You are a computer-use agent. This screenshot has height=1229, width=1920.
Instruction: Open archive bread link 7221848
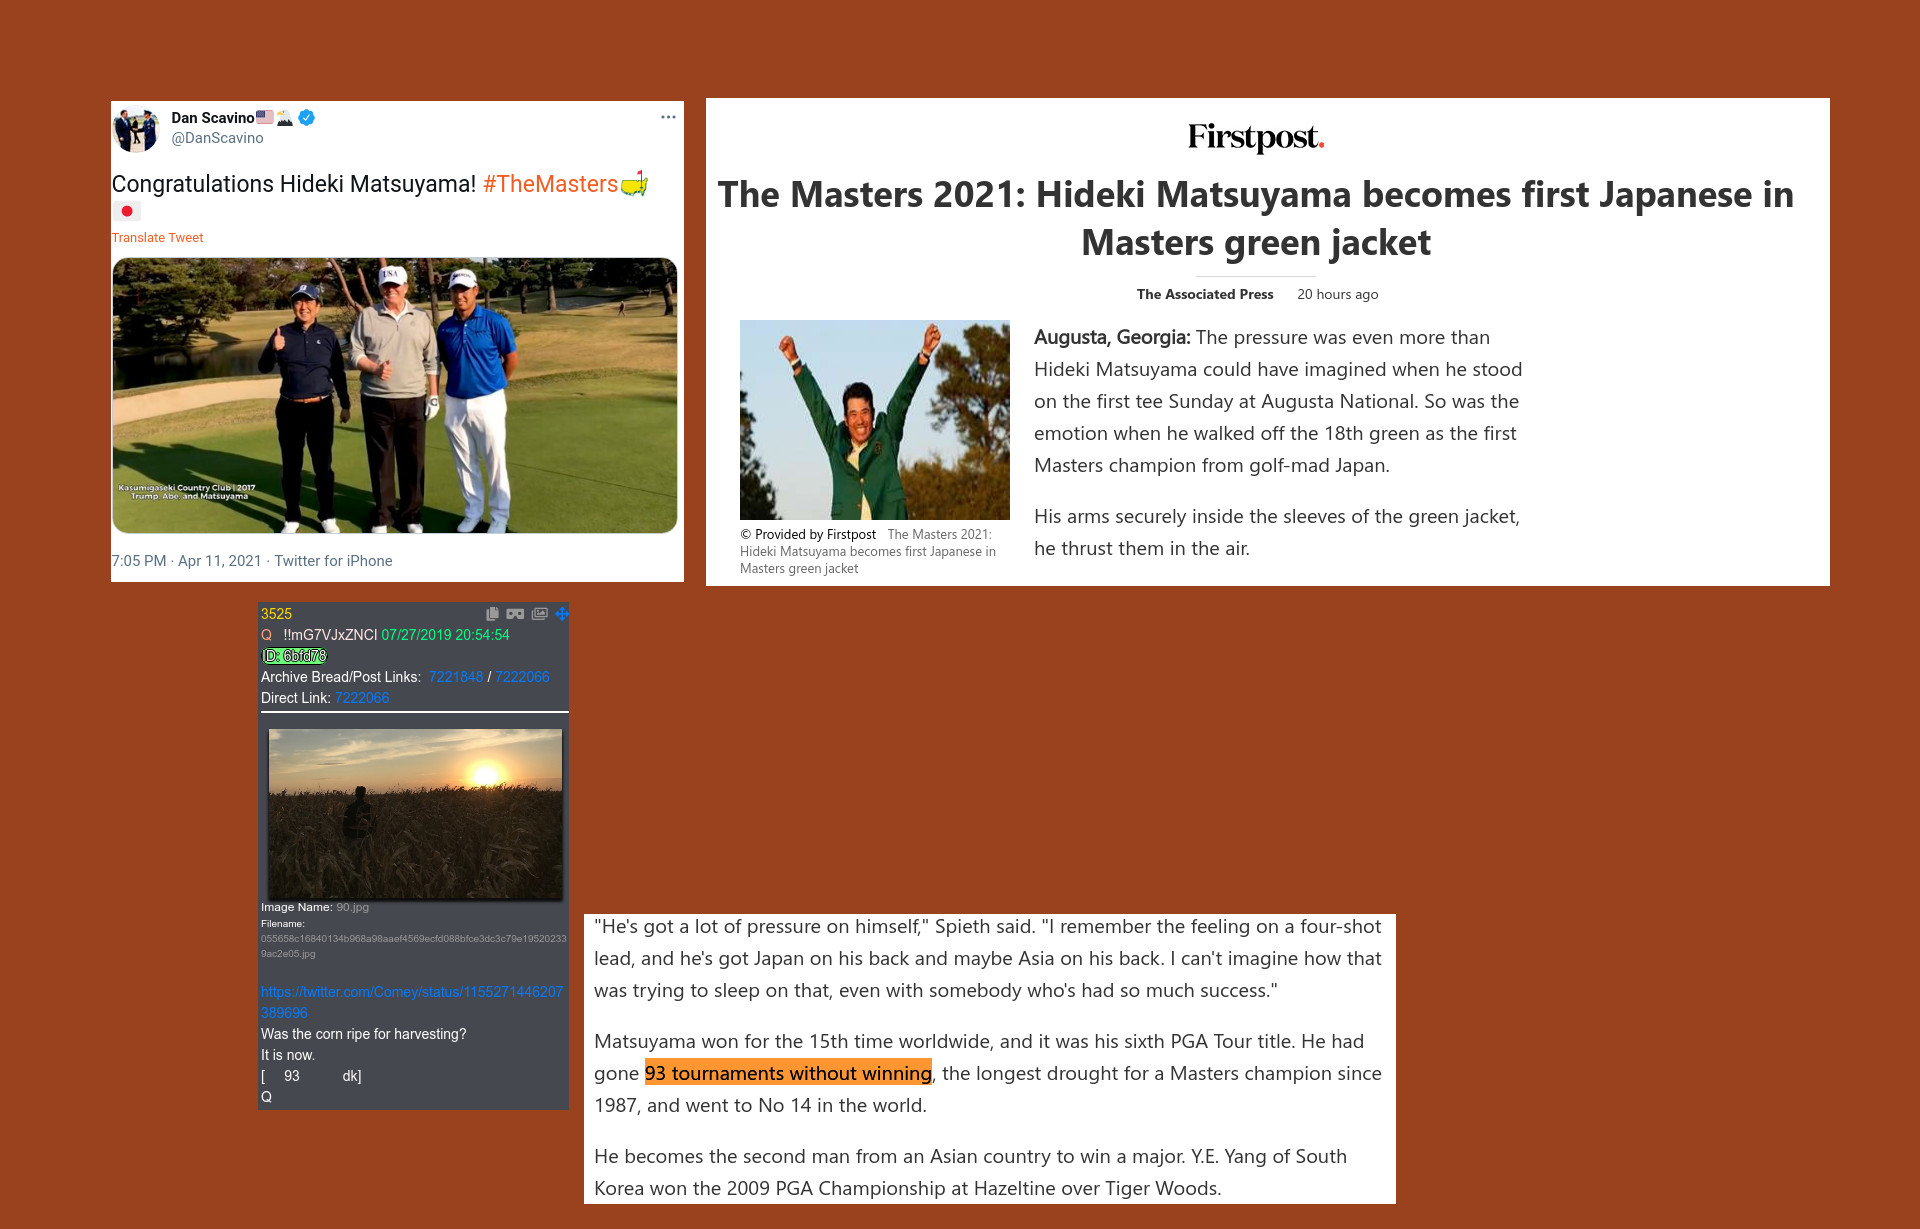coord(456,677)
